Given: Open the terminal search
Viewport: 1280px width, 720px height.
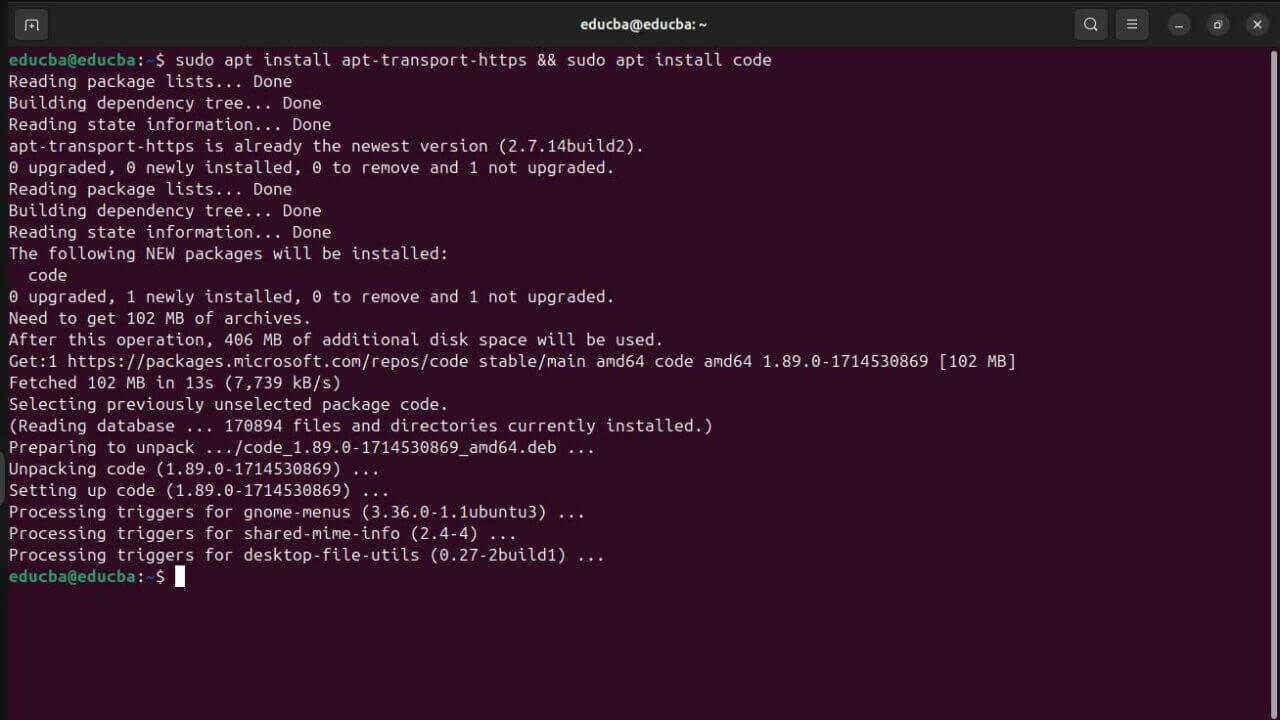Looking at the screenshot, I should click(1090, 24).
